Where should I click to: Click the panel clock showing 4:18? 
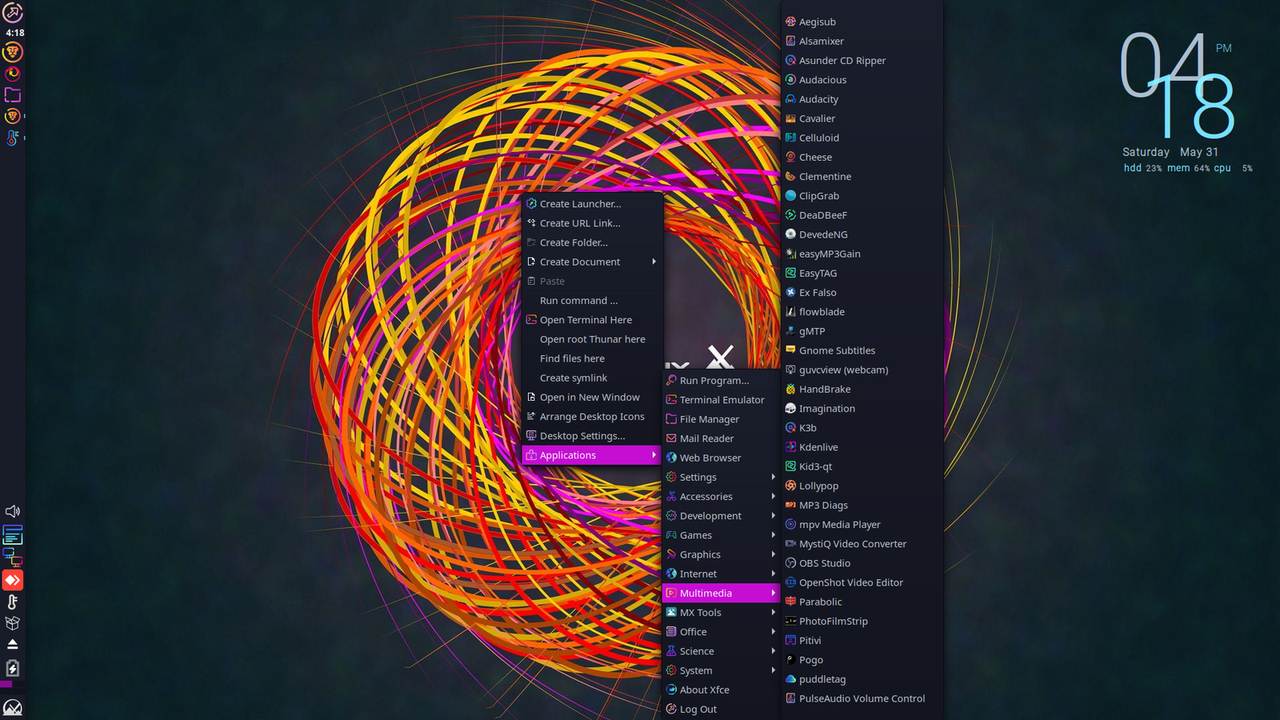tap(14, 33)
